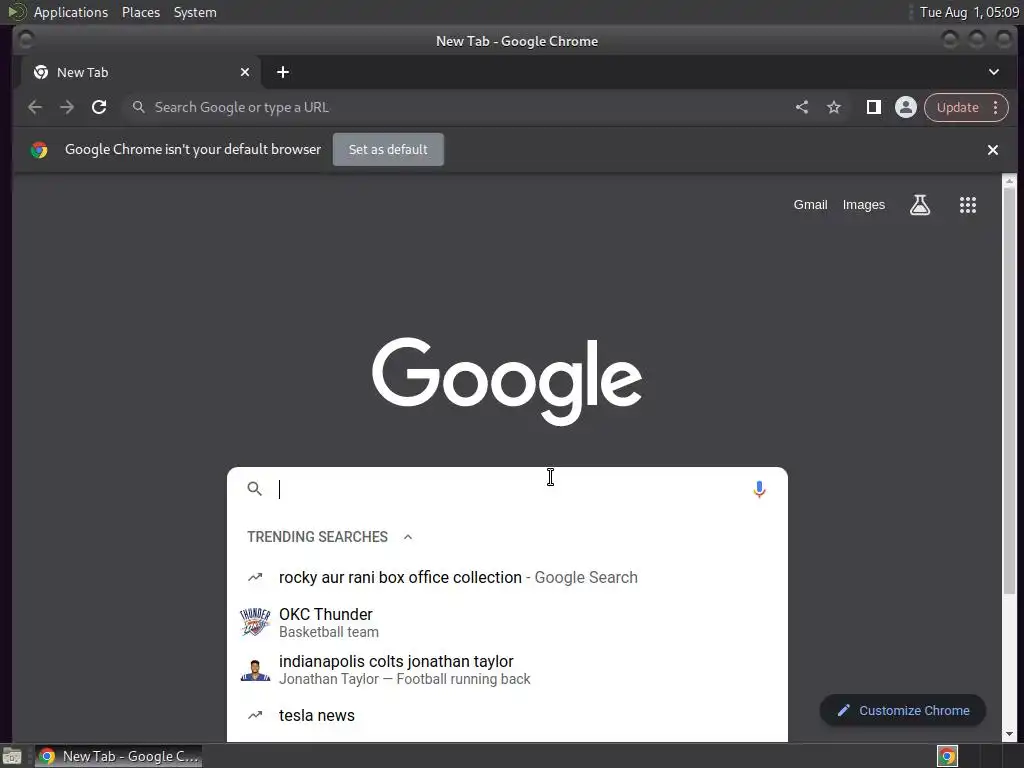
Task: Open the Places menu
Action: tap(141, 12)
